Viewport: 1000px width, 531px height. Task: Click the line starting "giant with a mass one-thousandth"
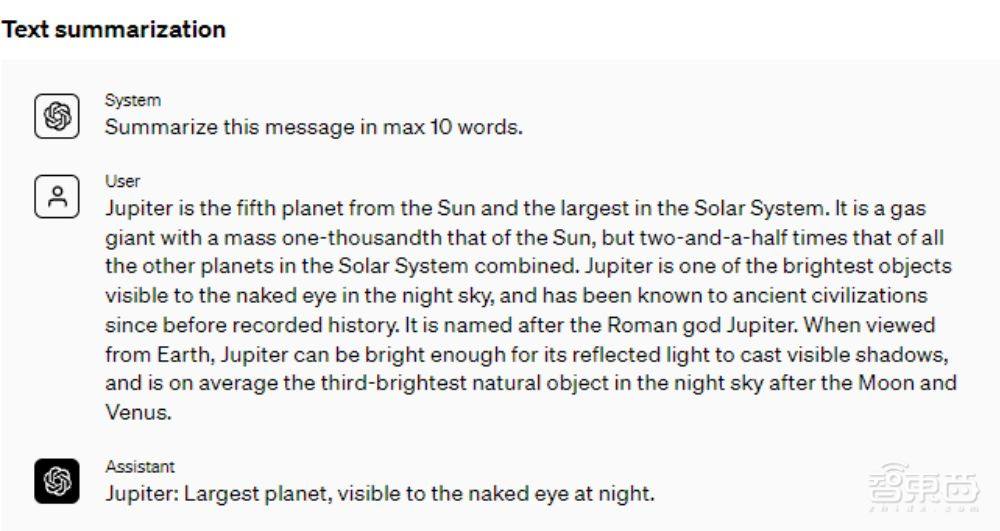click(x=525, y=238)
